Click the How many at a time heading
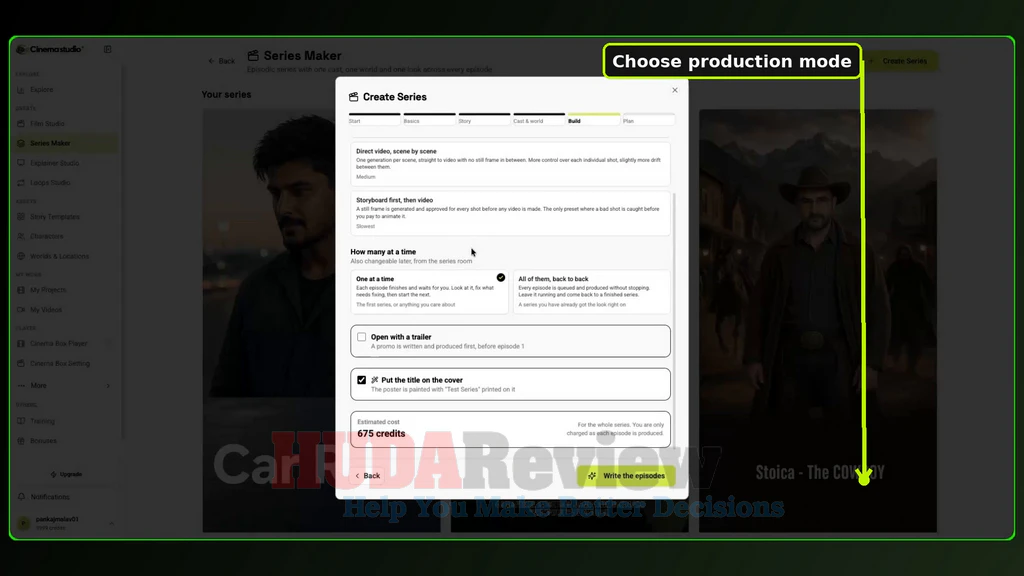1024x576 pixels. pos(383,251)
